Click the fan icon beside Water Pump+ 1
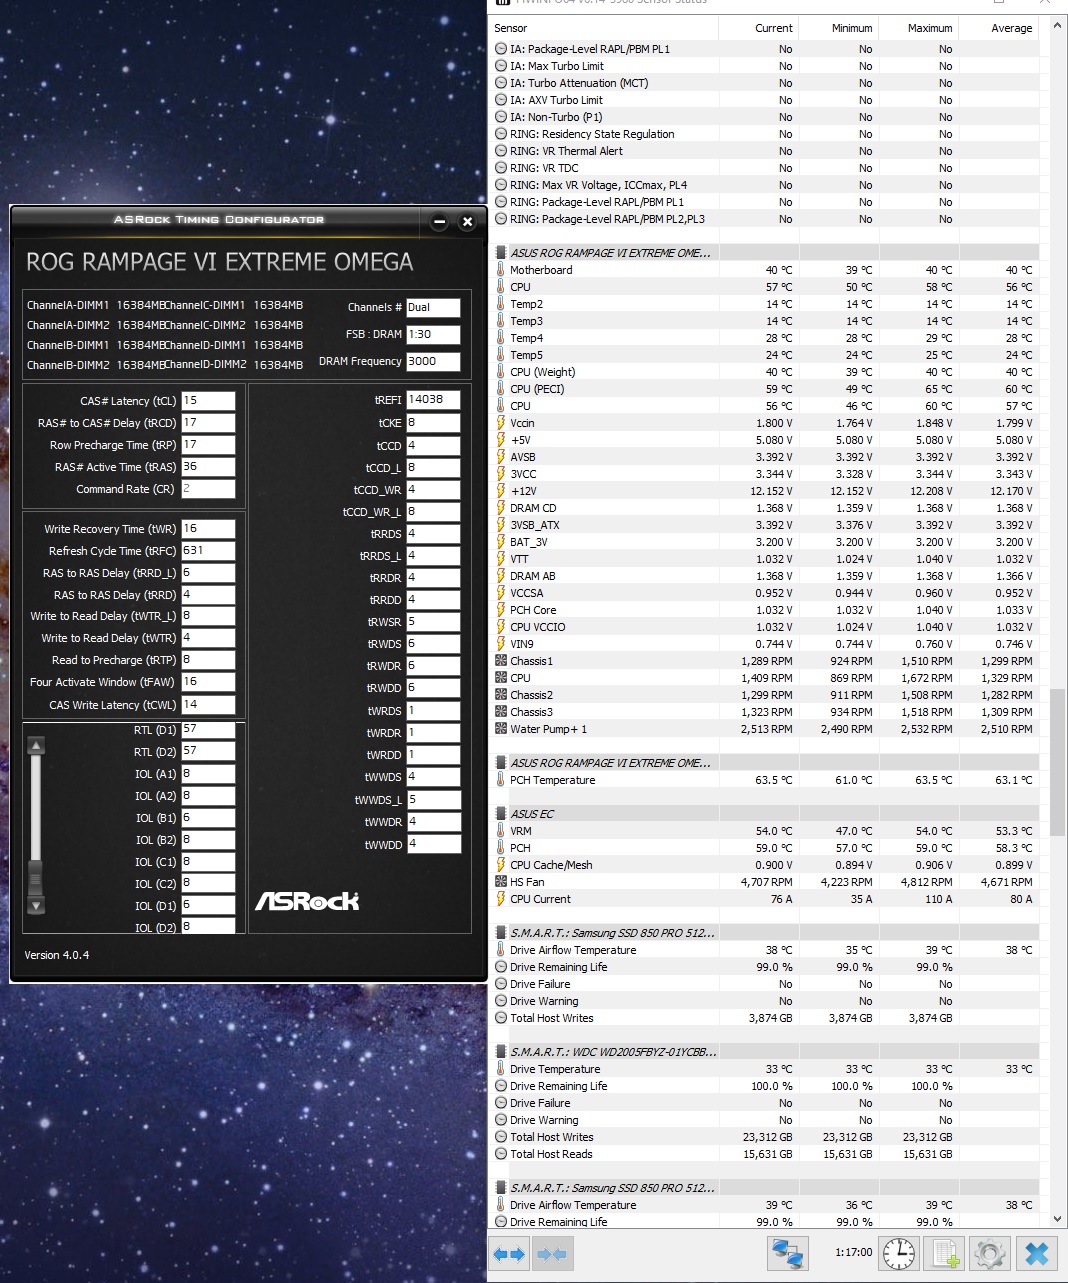The width and height of the screenshot is (1068, 1283). point(501,729)
